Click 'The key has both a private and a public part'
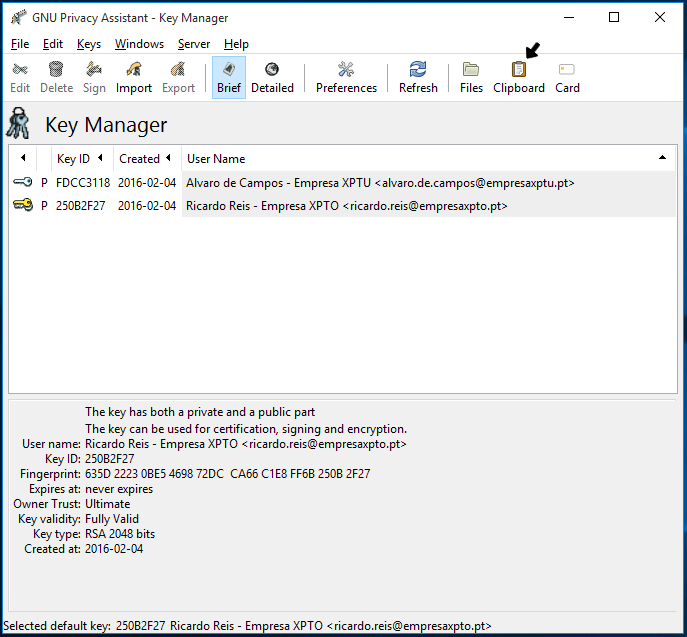 (x=200, y=412)
